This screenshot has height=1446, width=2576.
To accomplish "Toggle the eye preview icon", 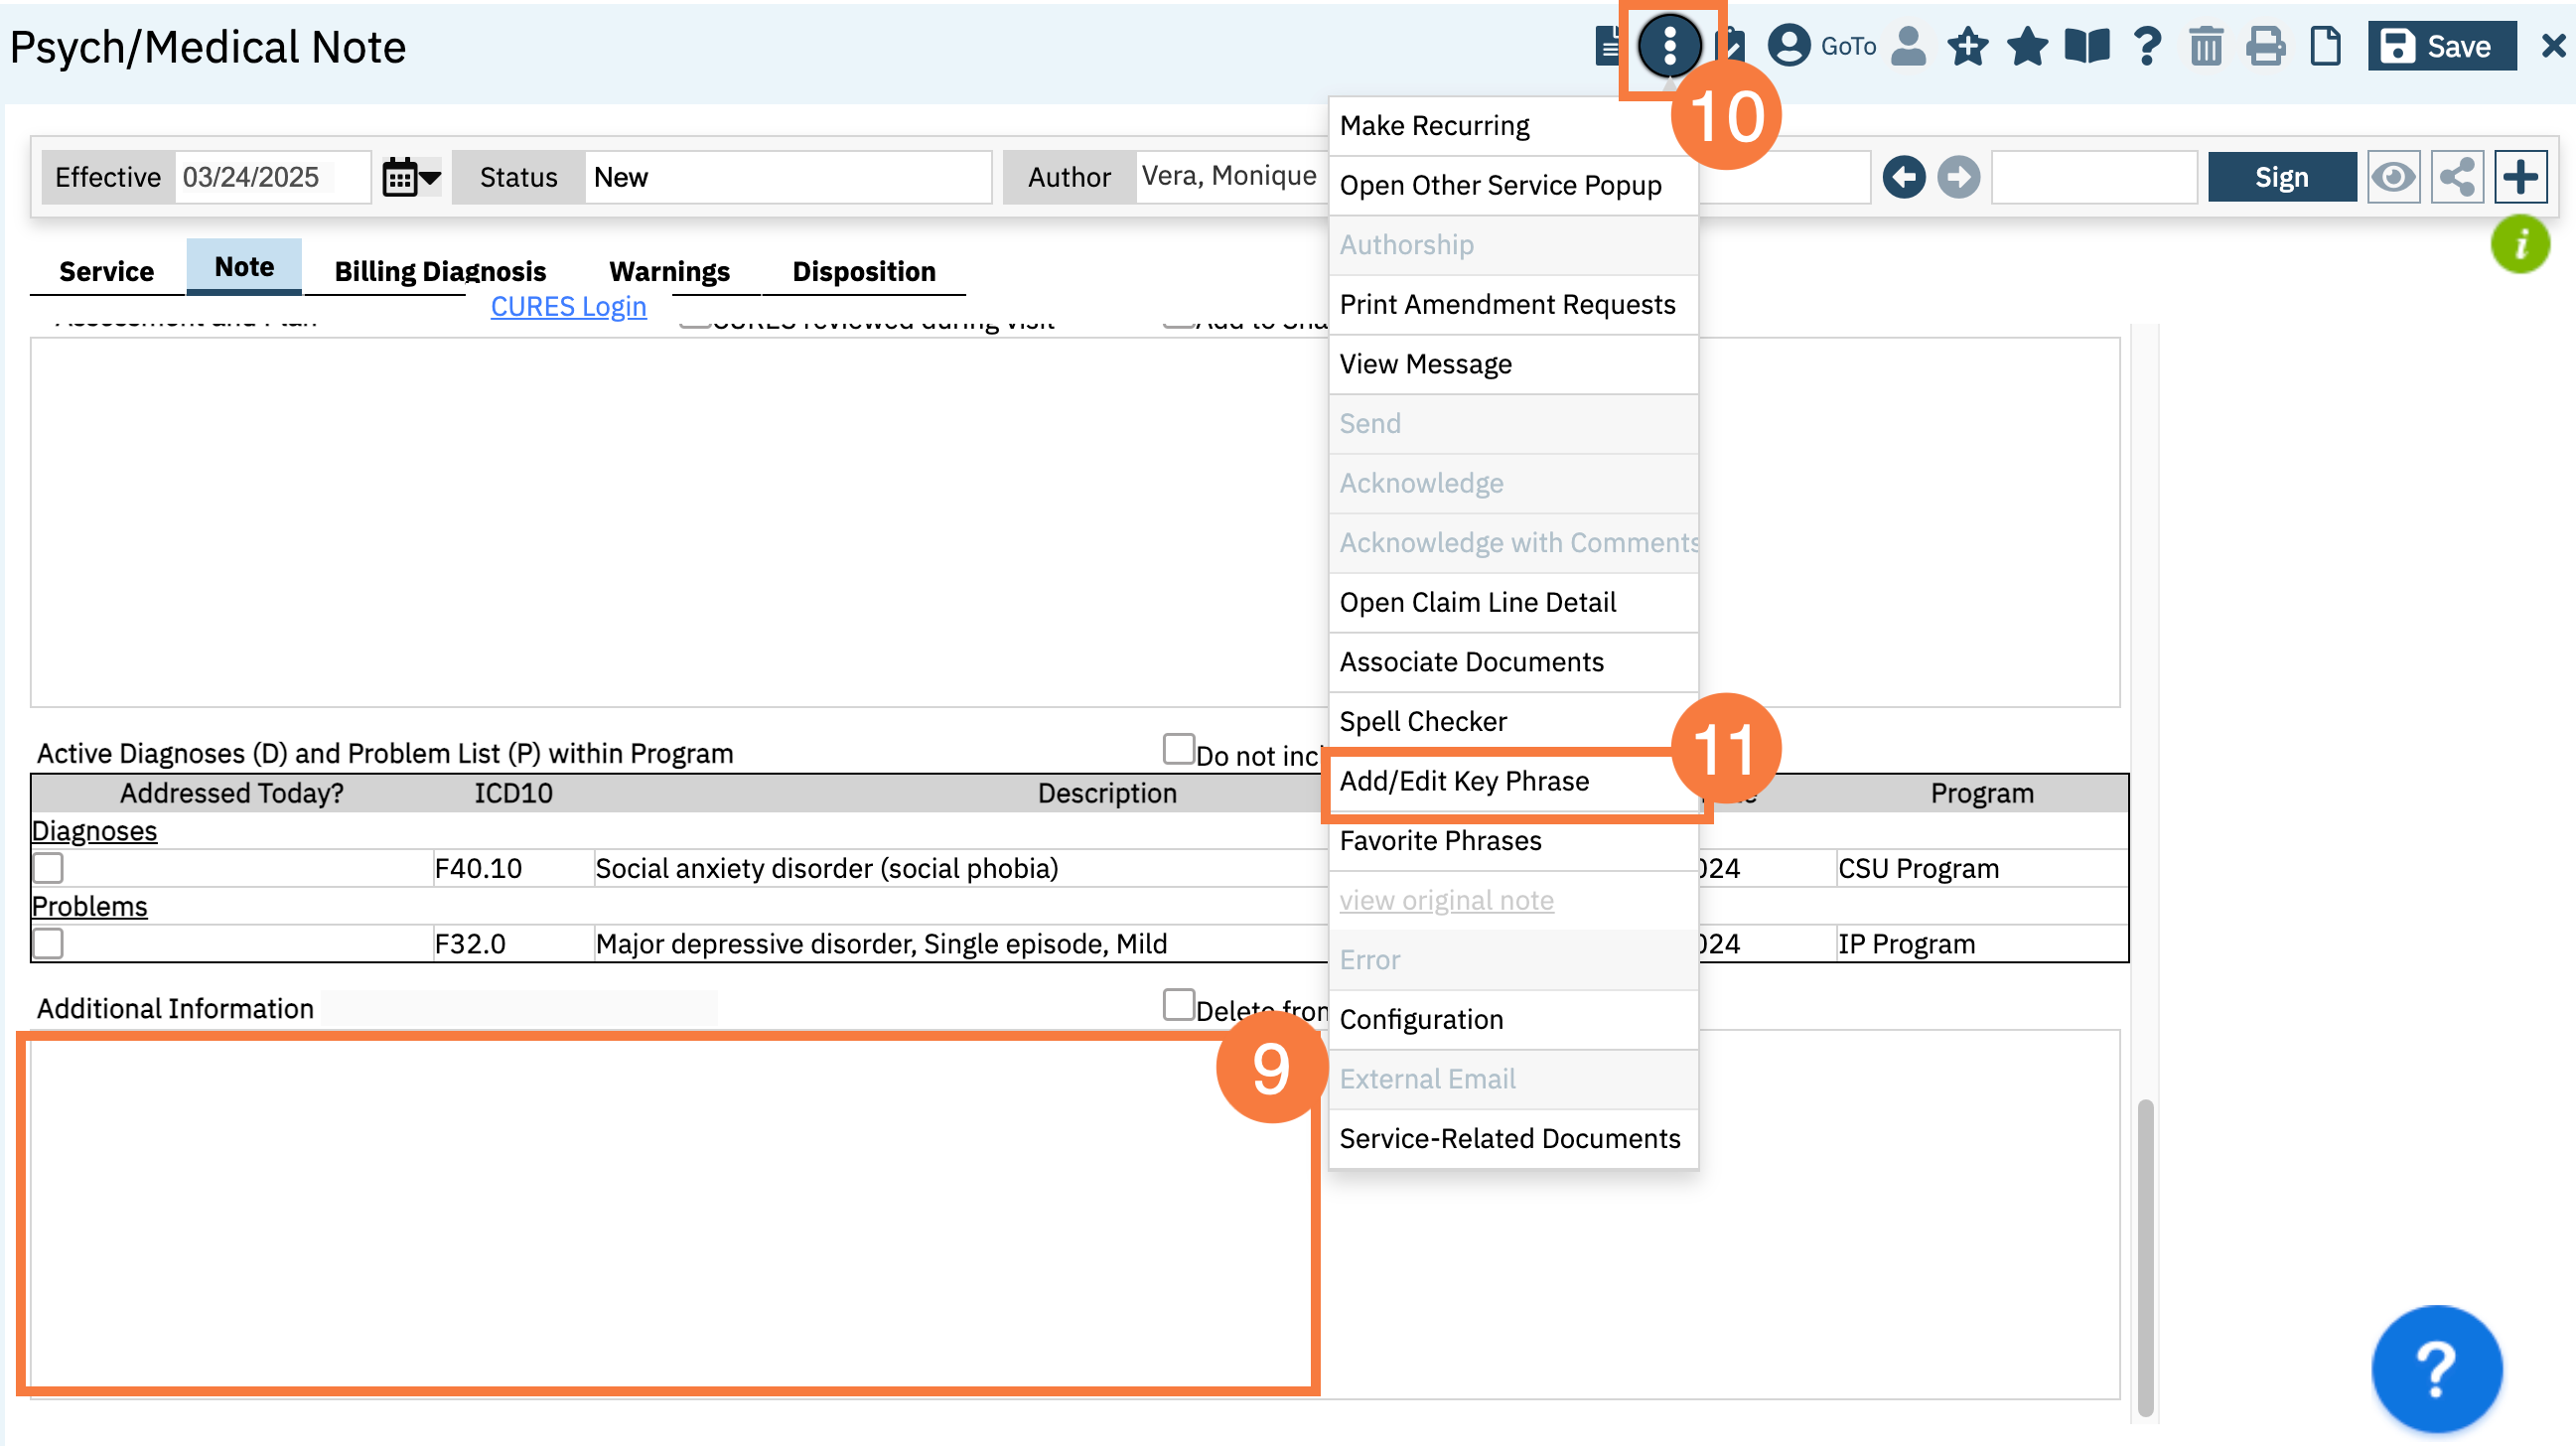I will pos(2393,177).
